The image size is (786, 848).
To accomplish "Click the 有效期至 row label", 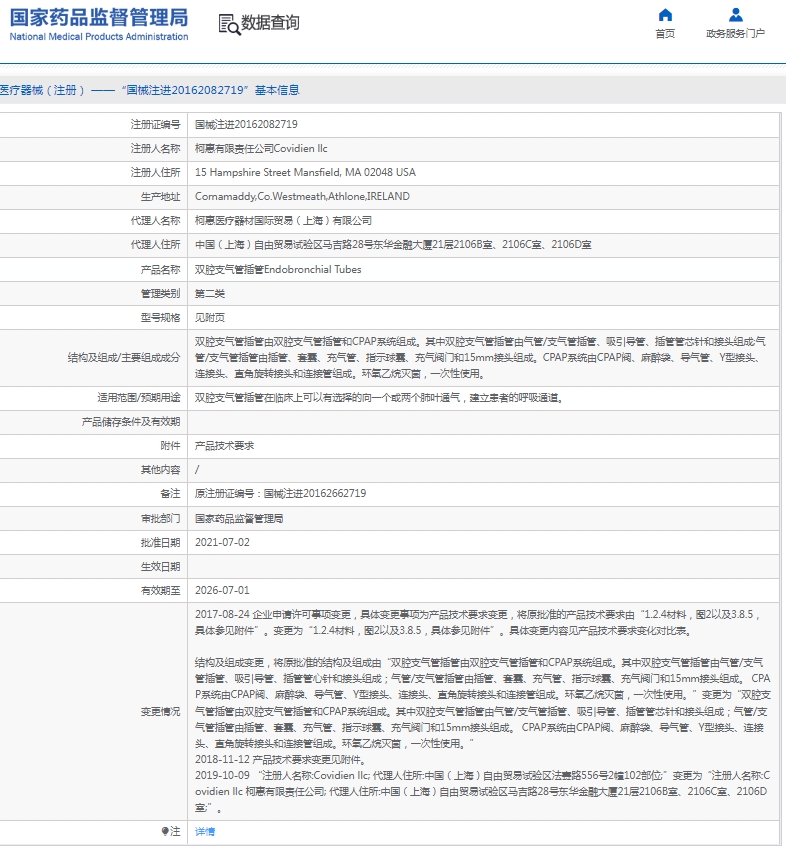I will (160, 591).
